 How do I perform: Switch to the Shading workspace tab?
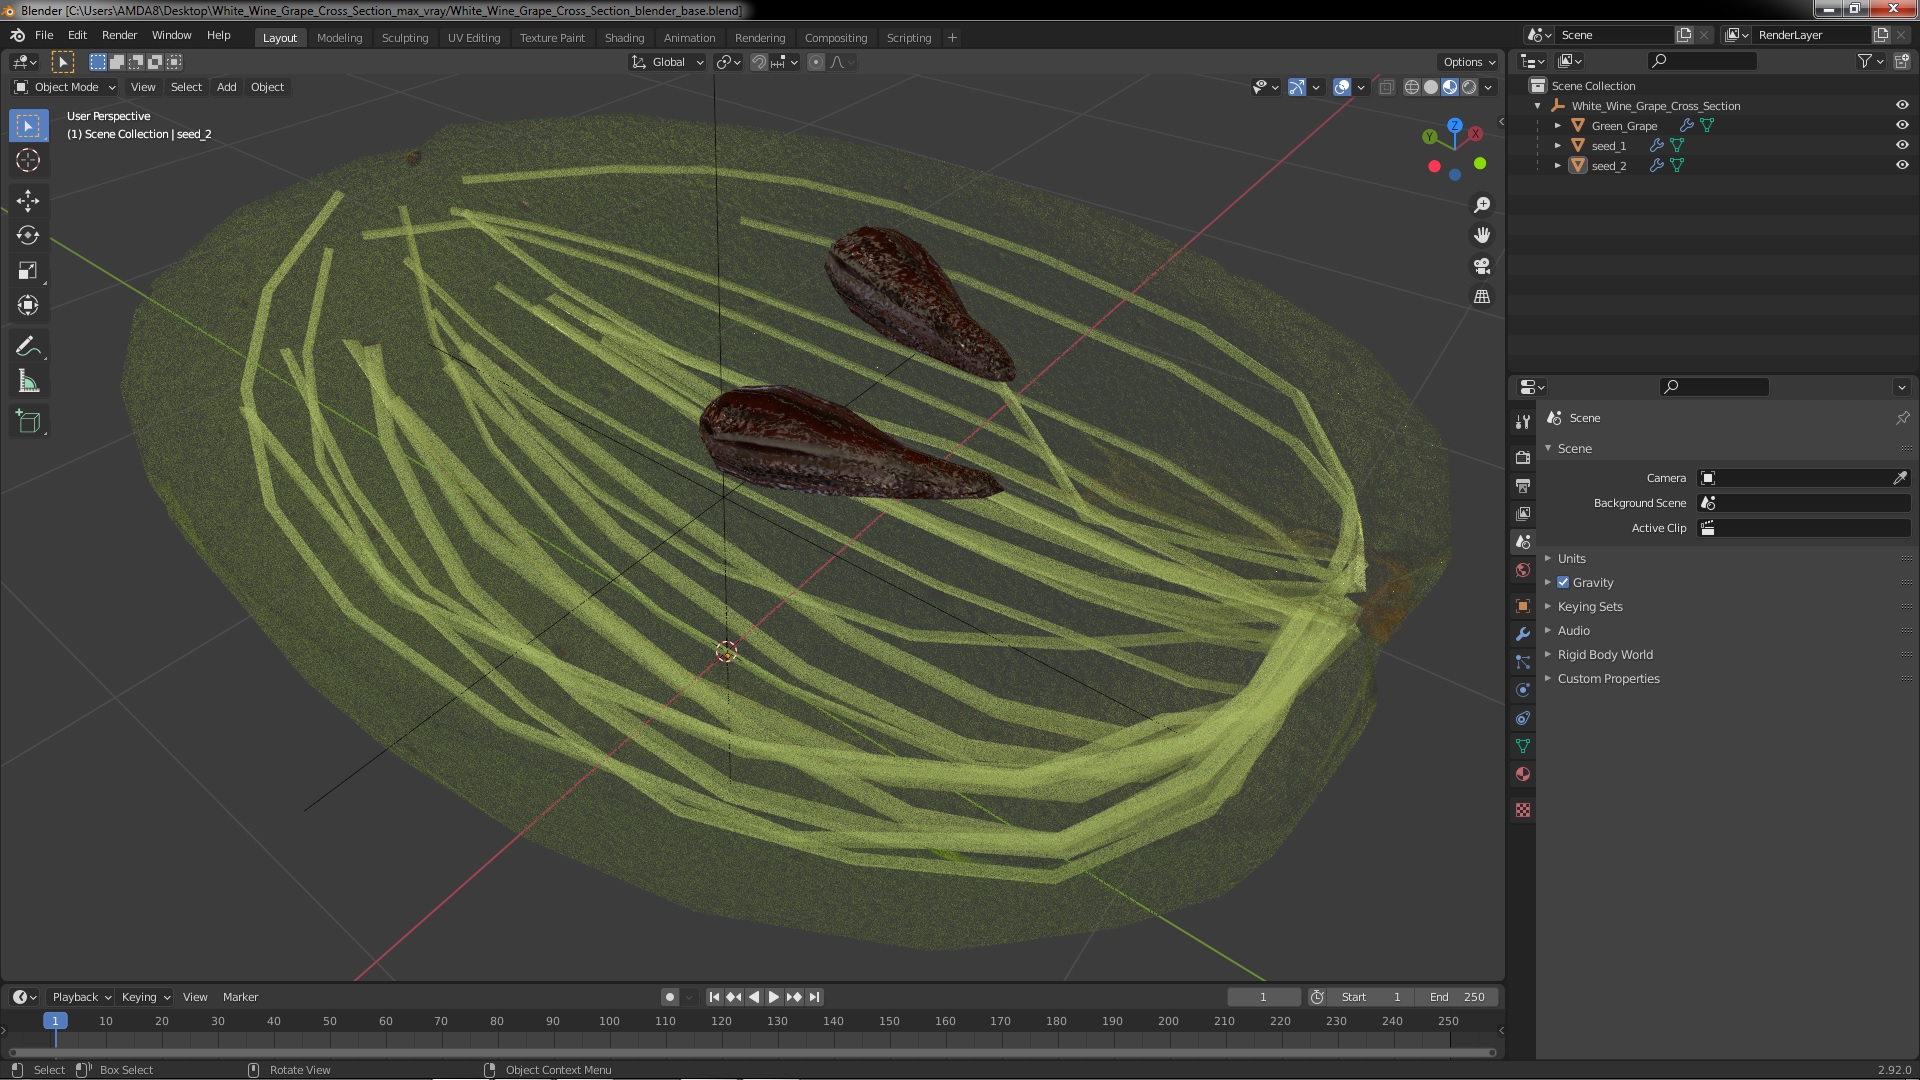(x=624, y=38)
